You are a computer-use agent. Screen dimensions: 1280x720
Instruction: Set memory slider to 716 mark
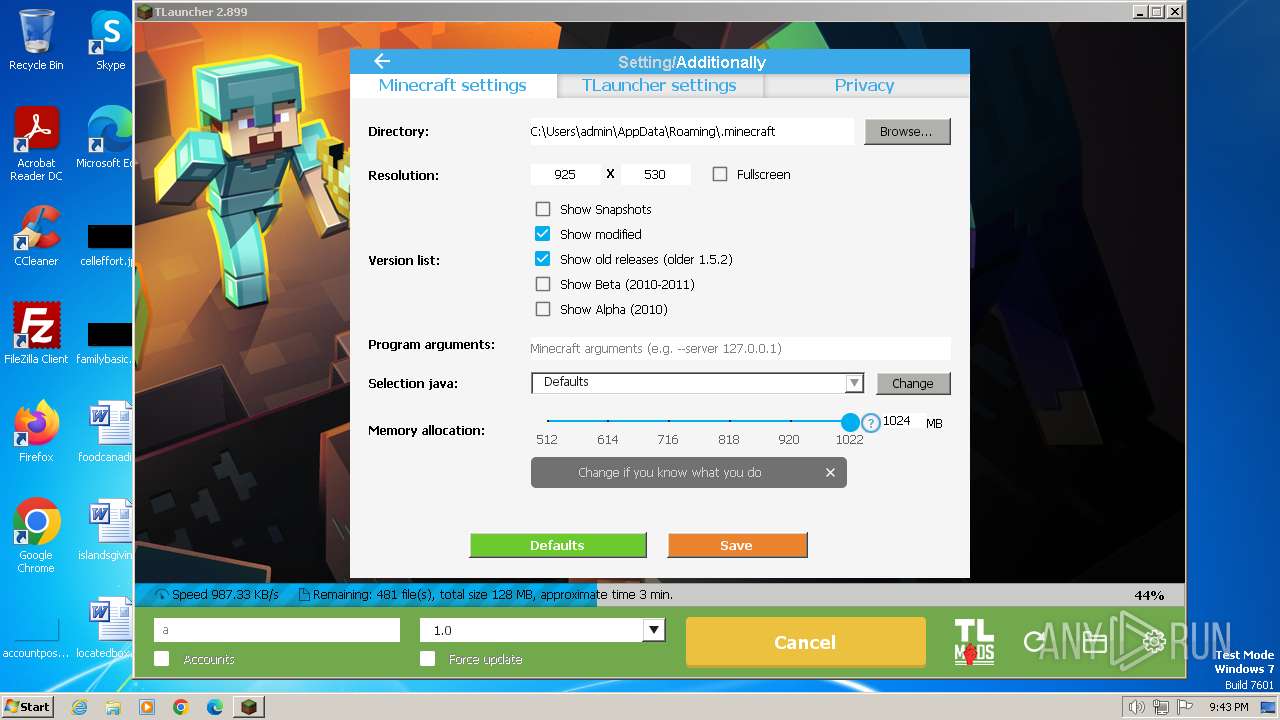tap(668, 422)
